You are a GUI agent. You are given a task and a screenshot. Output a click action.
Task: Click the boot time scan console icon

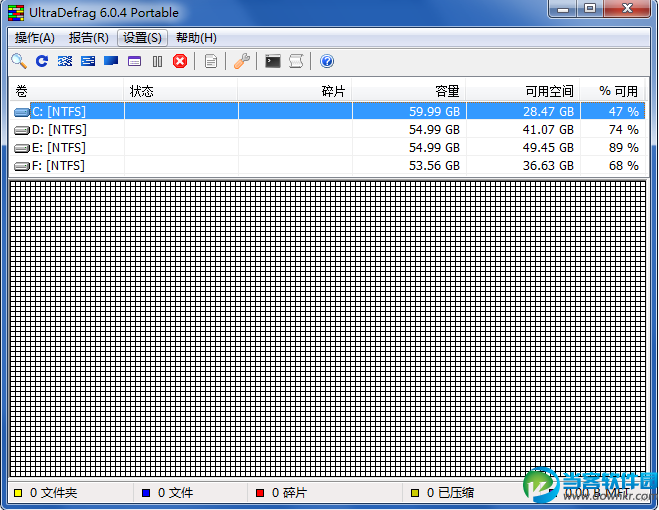(x=273, y=61)
